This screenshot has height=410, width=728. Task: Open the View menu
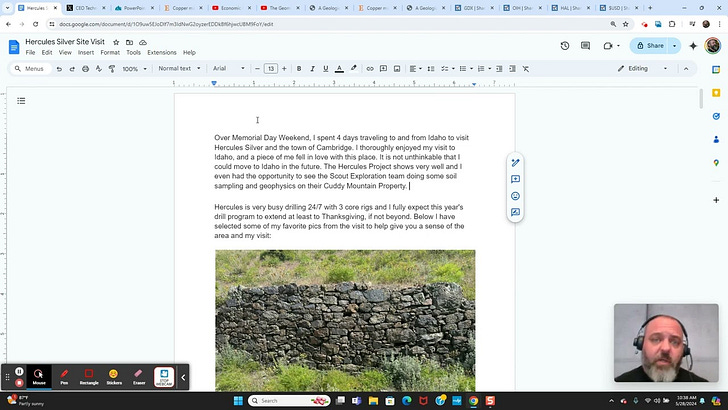(x=65, y=52)
